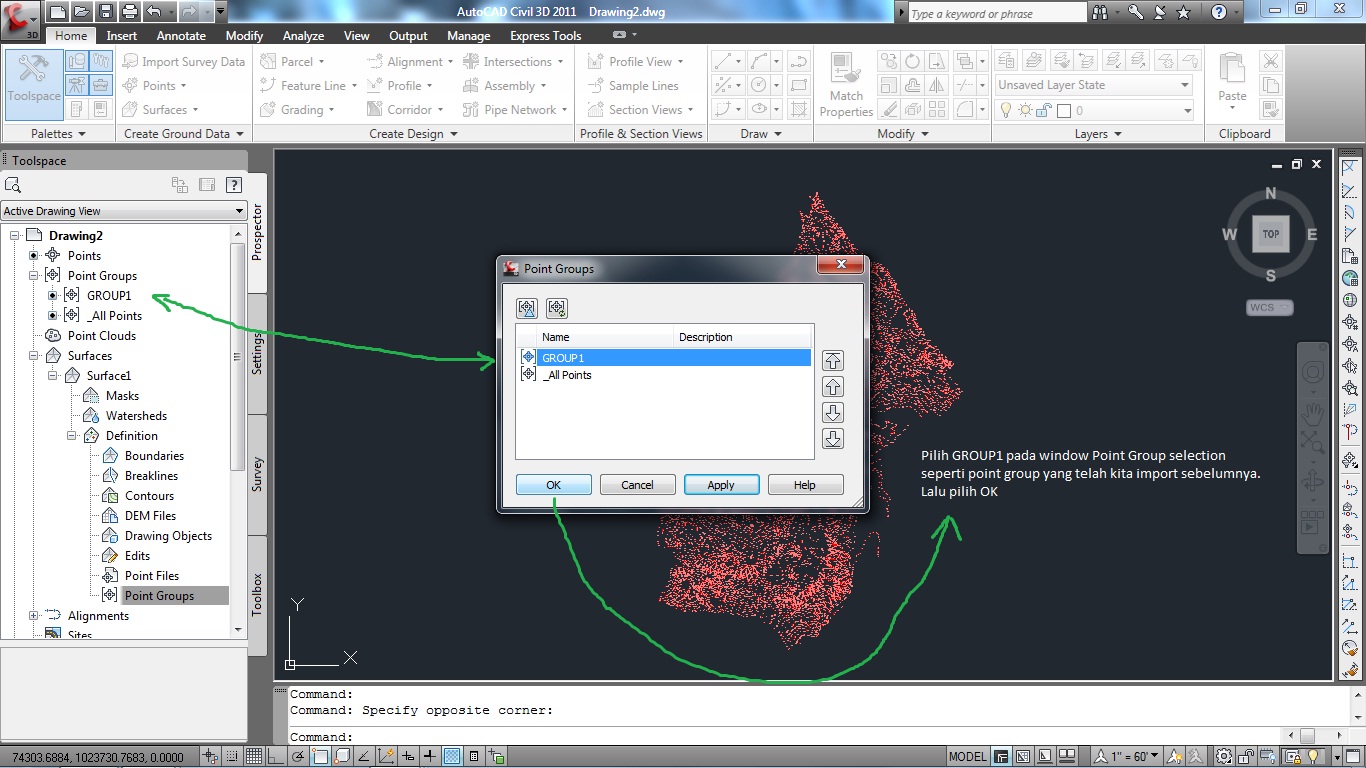Screen dimensions: 1366x768
Task: Click the layer lightbulb on/off icon
Action: [x=1007, y=110]
